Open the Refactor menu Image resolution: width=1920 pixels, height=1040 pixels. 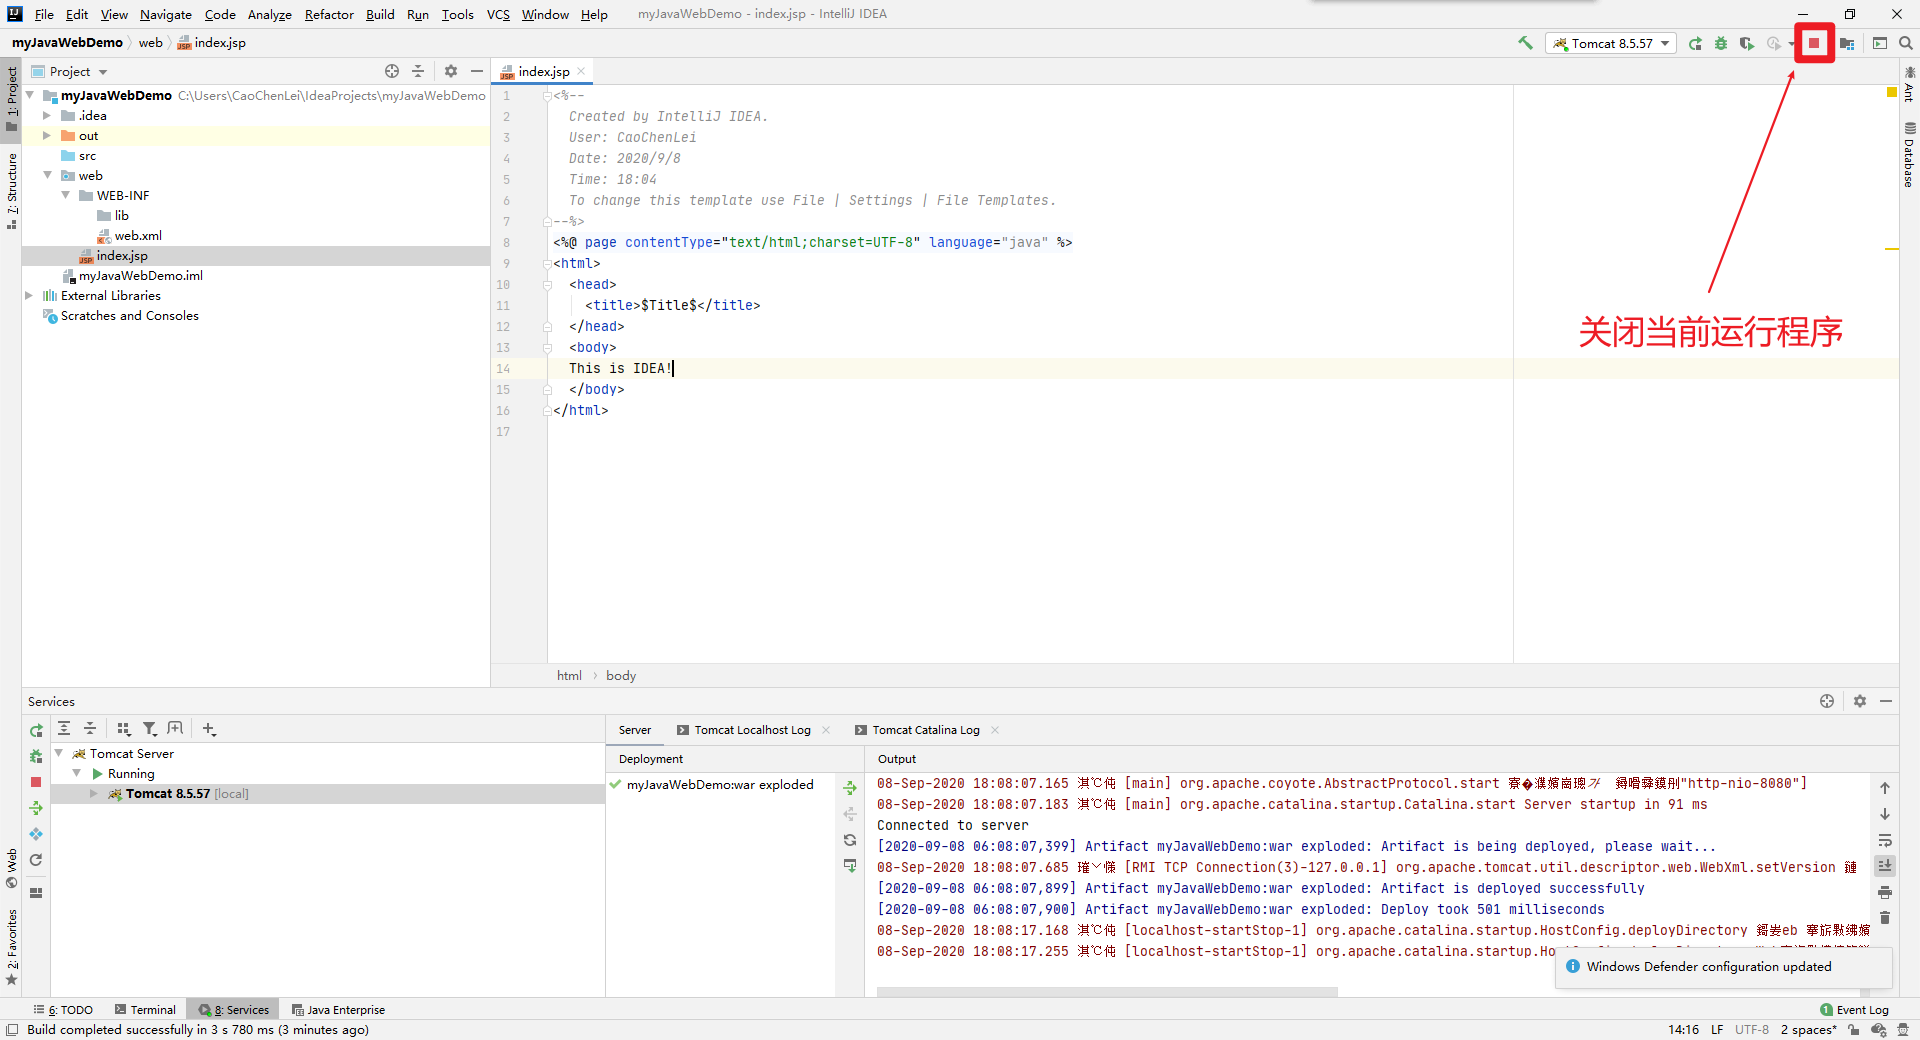point(329,14)
